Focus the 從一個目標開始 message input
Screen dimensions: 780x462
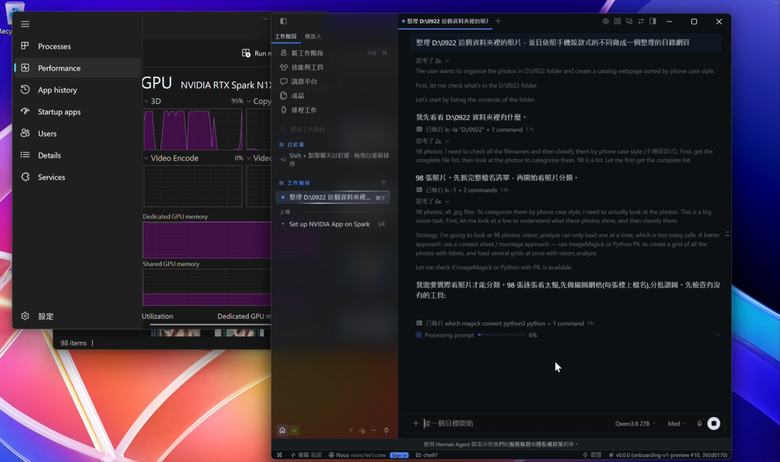pyautogui.click(x=515, y=424)
